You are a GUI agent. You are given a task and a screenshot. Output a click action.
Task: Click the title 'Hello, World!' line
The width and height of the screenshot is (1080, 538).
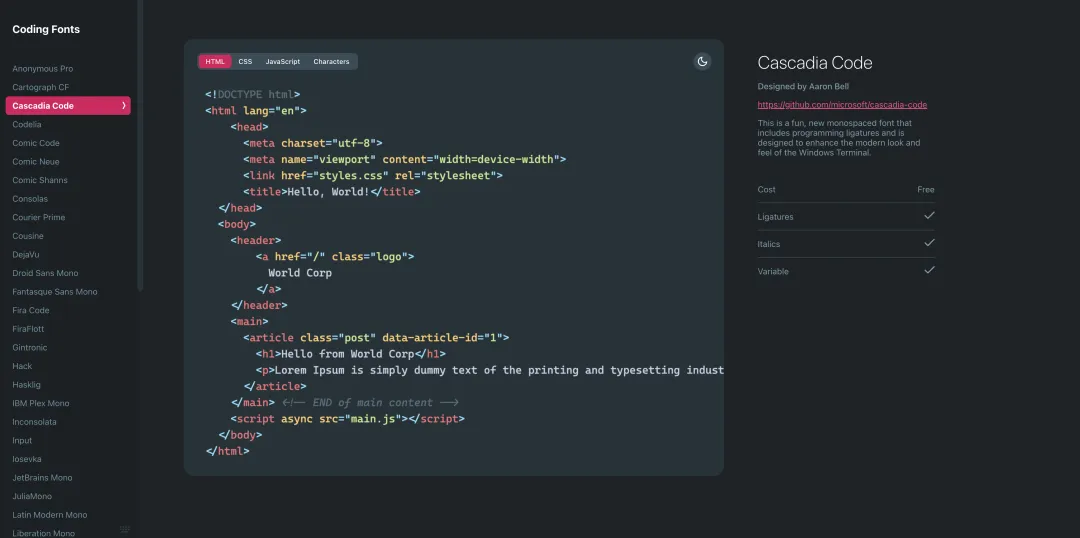pos(331,192)
